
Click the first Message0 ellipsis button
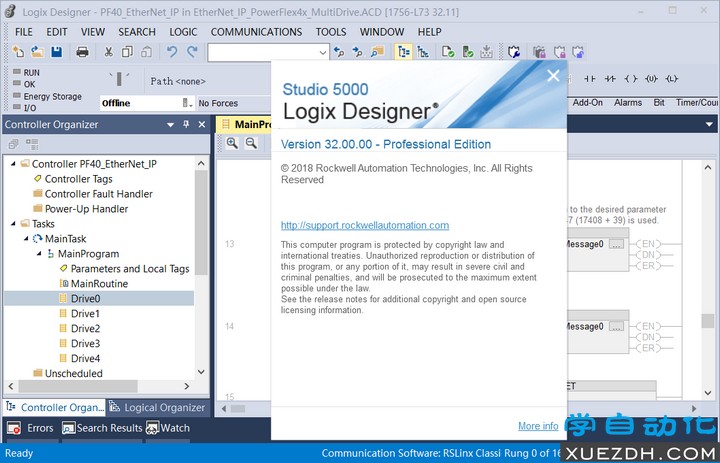click(616, 244)
